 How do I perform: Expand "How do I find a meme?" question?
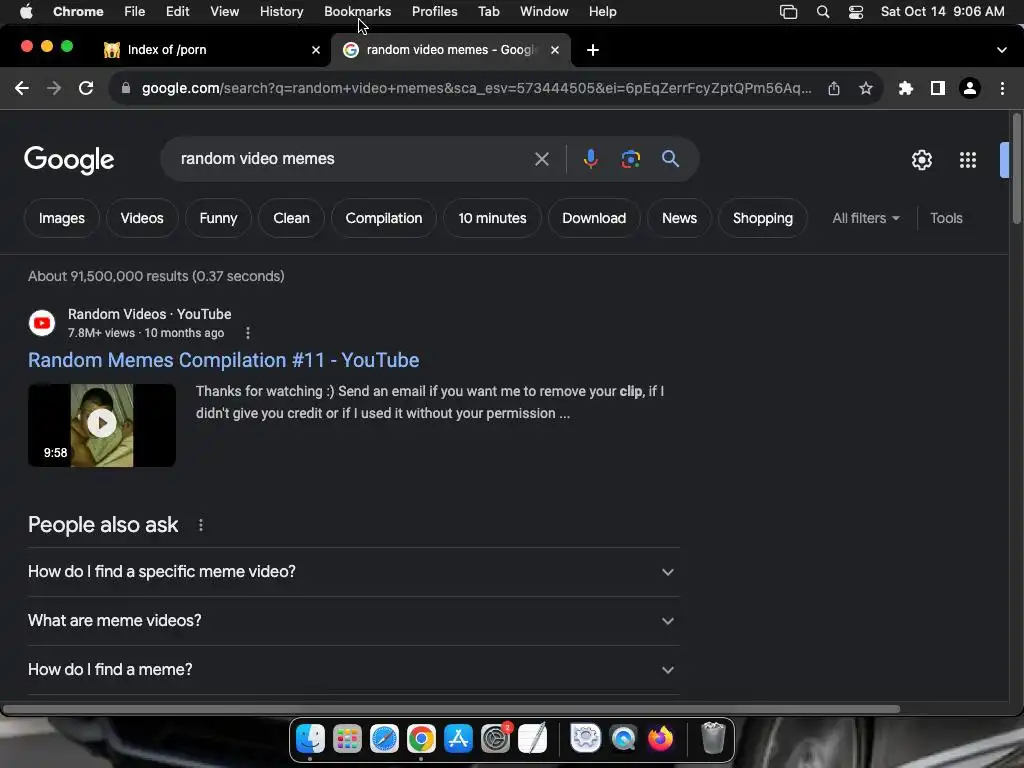tap(353, 670)
